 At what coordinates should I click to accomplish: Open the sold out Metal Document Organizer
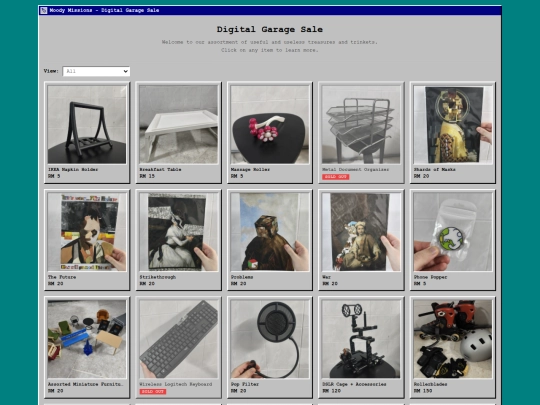click(361, 133)
